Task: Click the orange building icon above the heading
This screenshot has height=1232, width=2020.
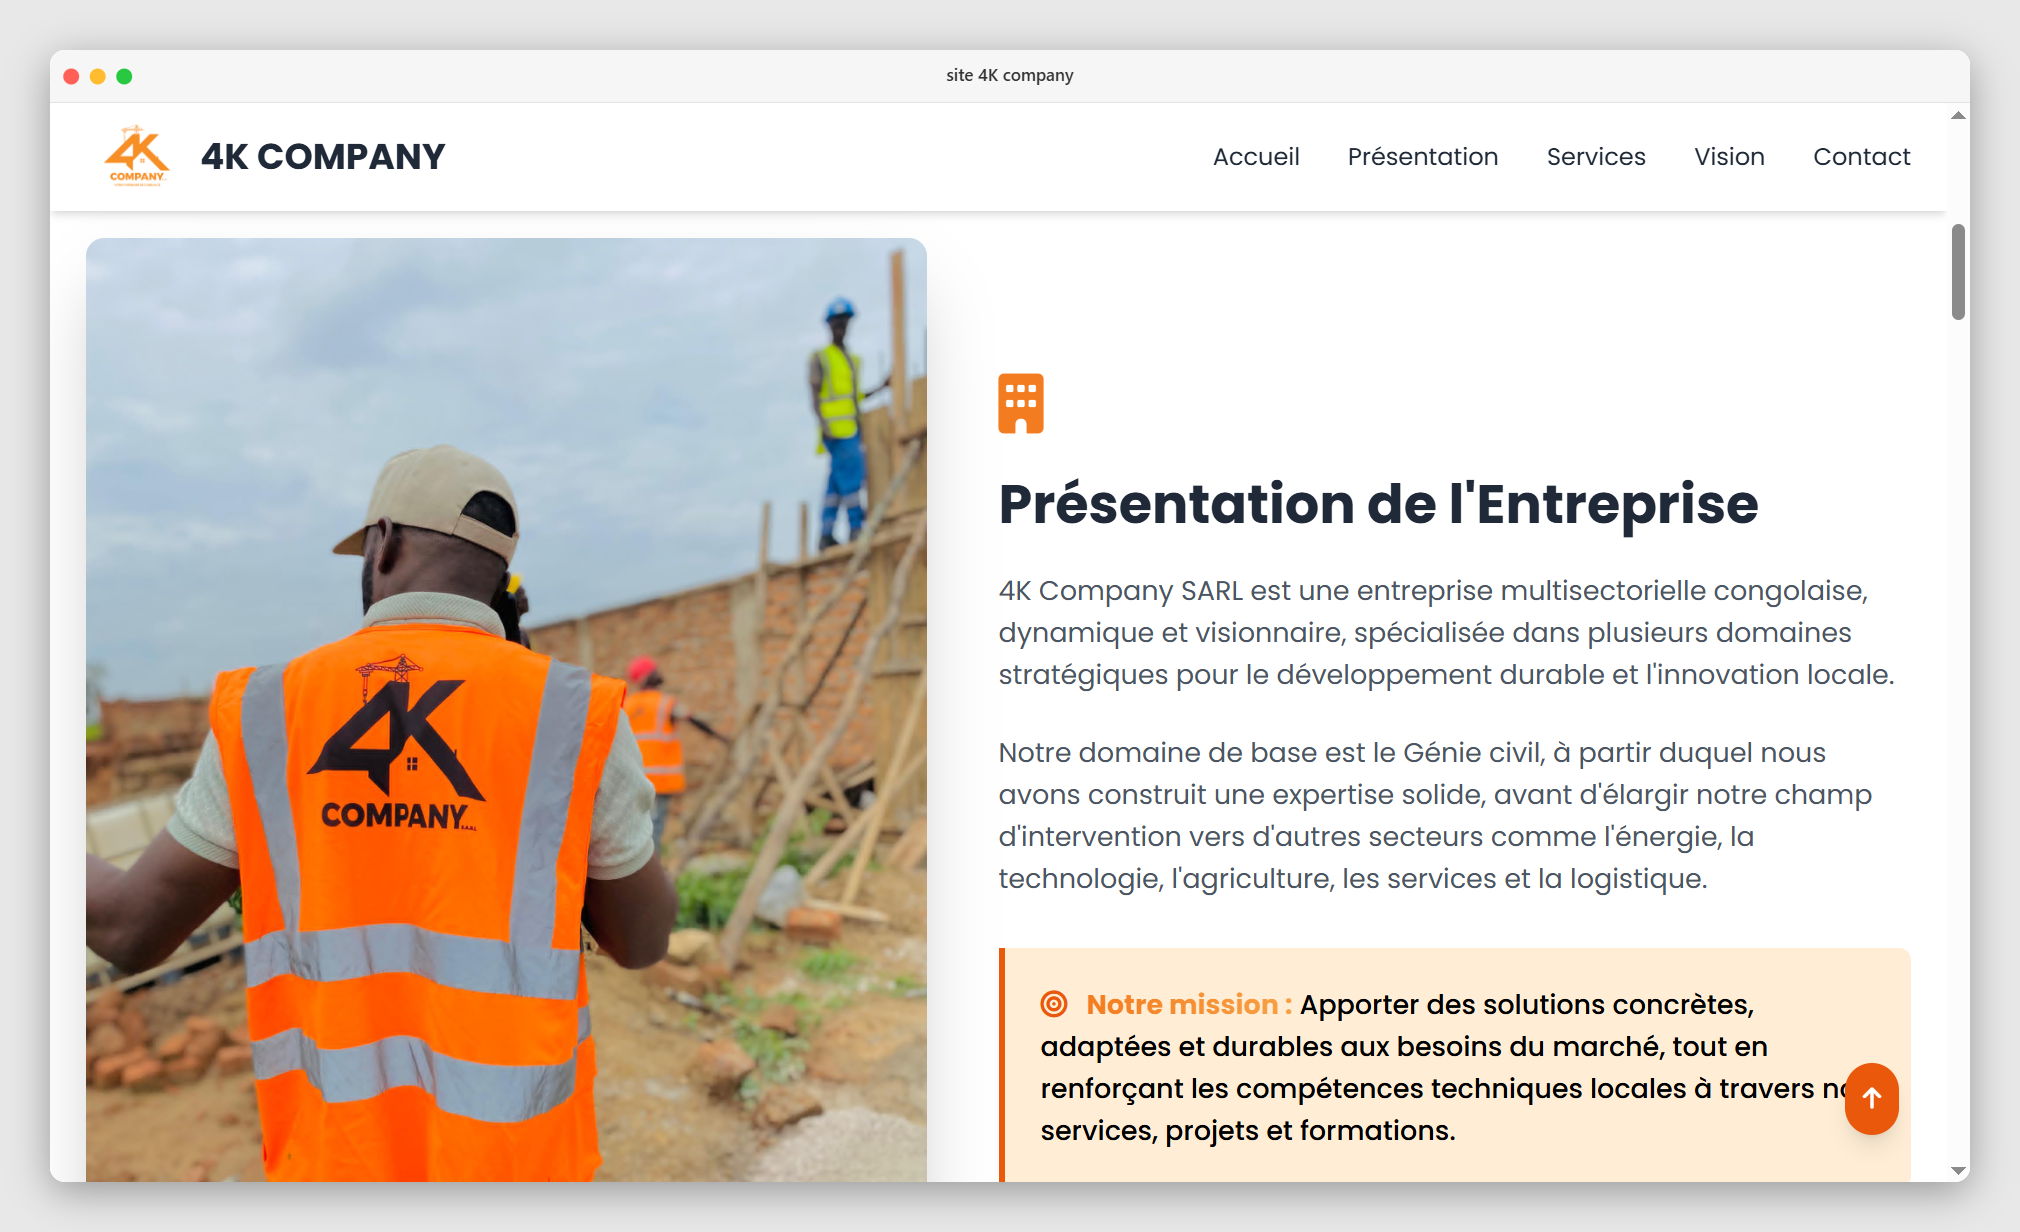Action: [x=1021, y=403]
